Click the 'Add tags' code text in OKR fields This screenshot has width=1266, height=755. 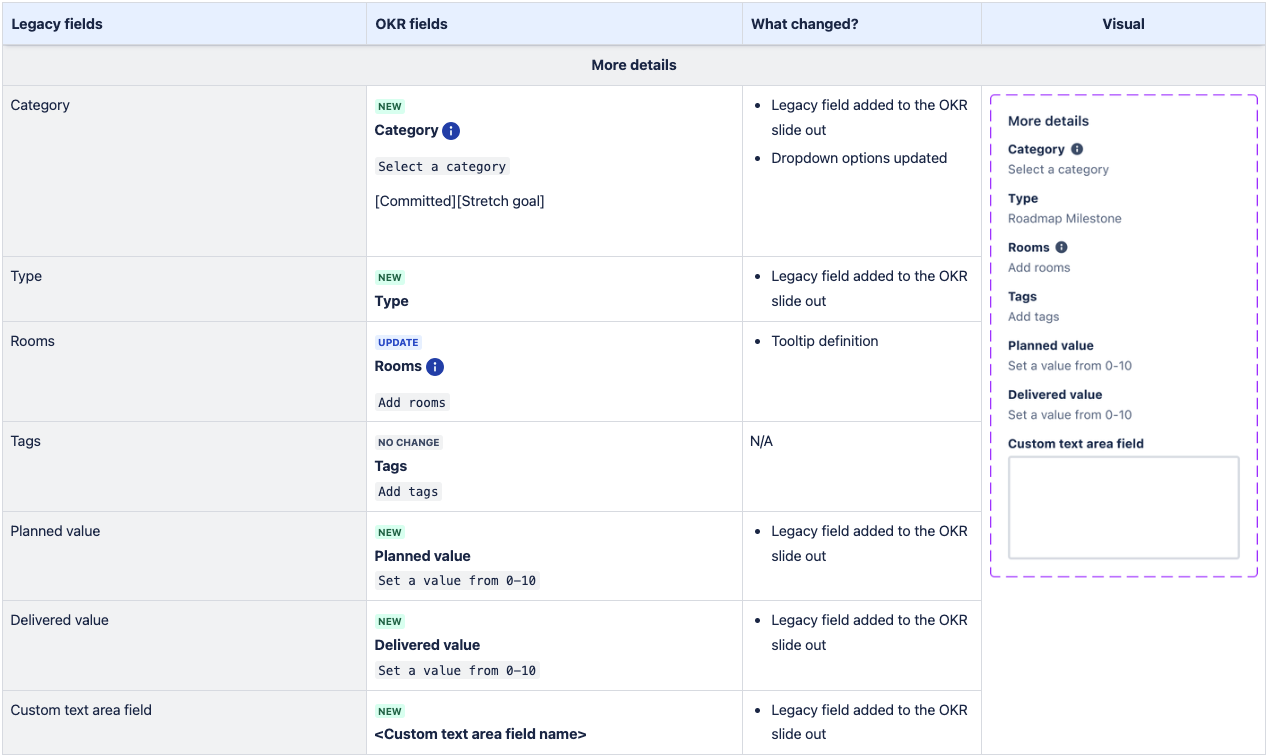pyautogui.click(x=408, y=492)
